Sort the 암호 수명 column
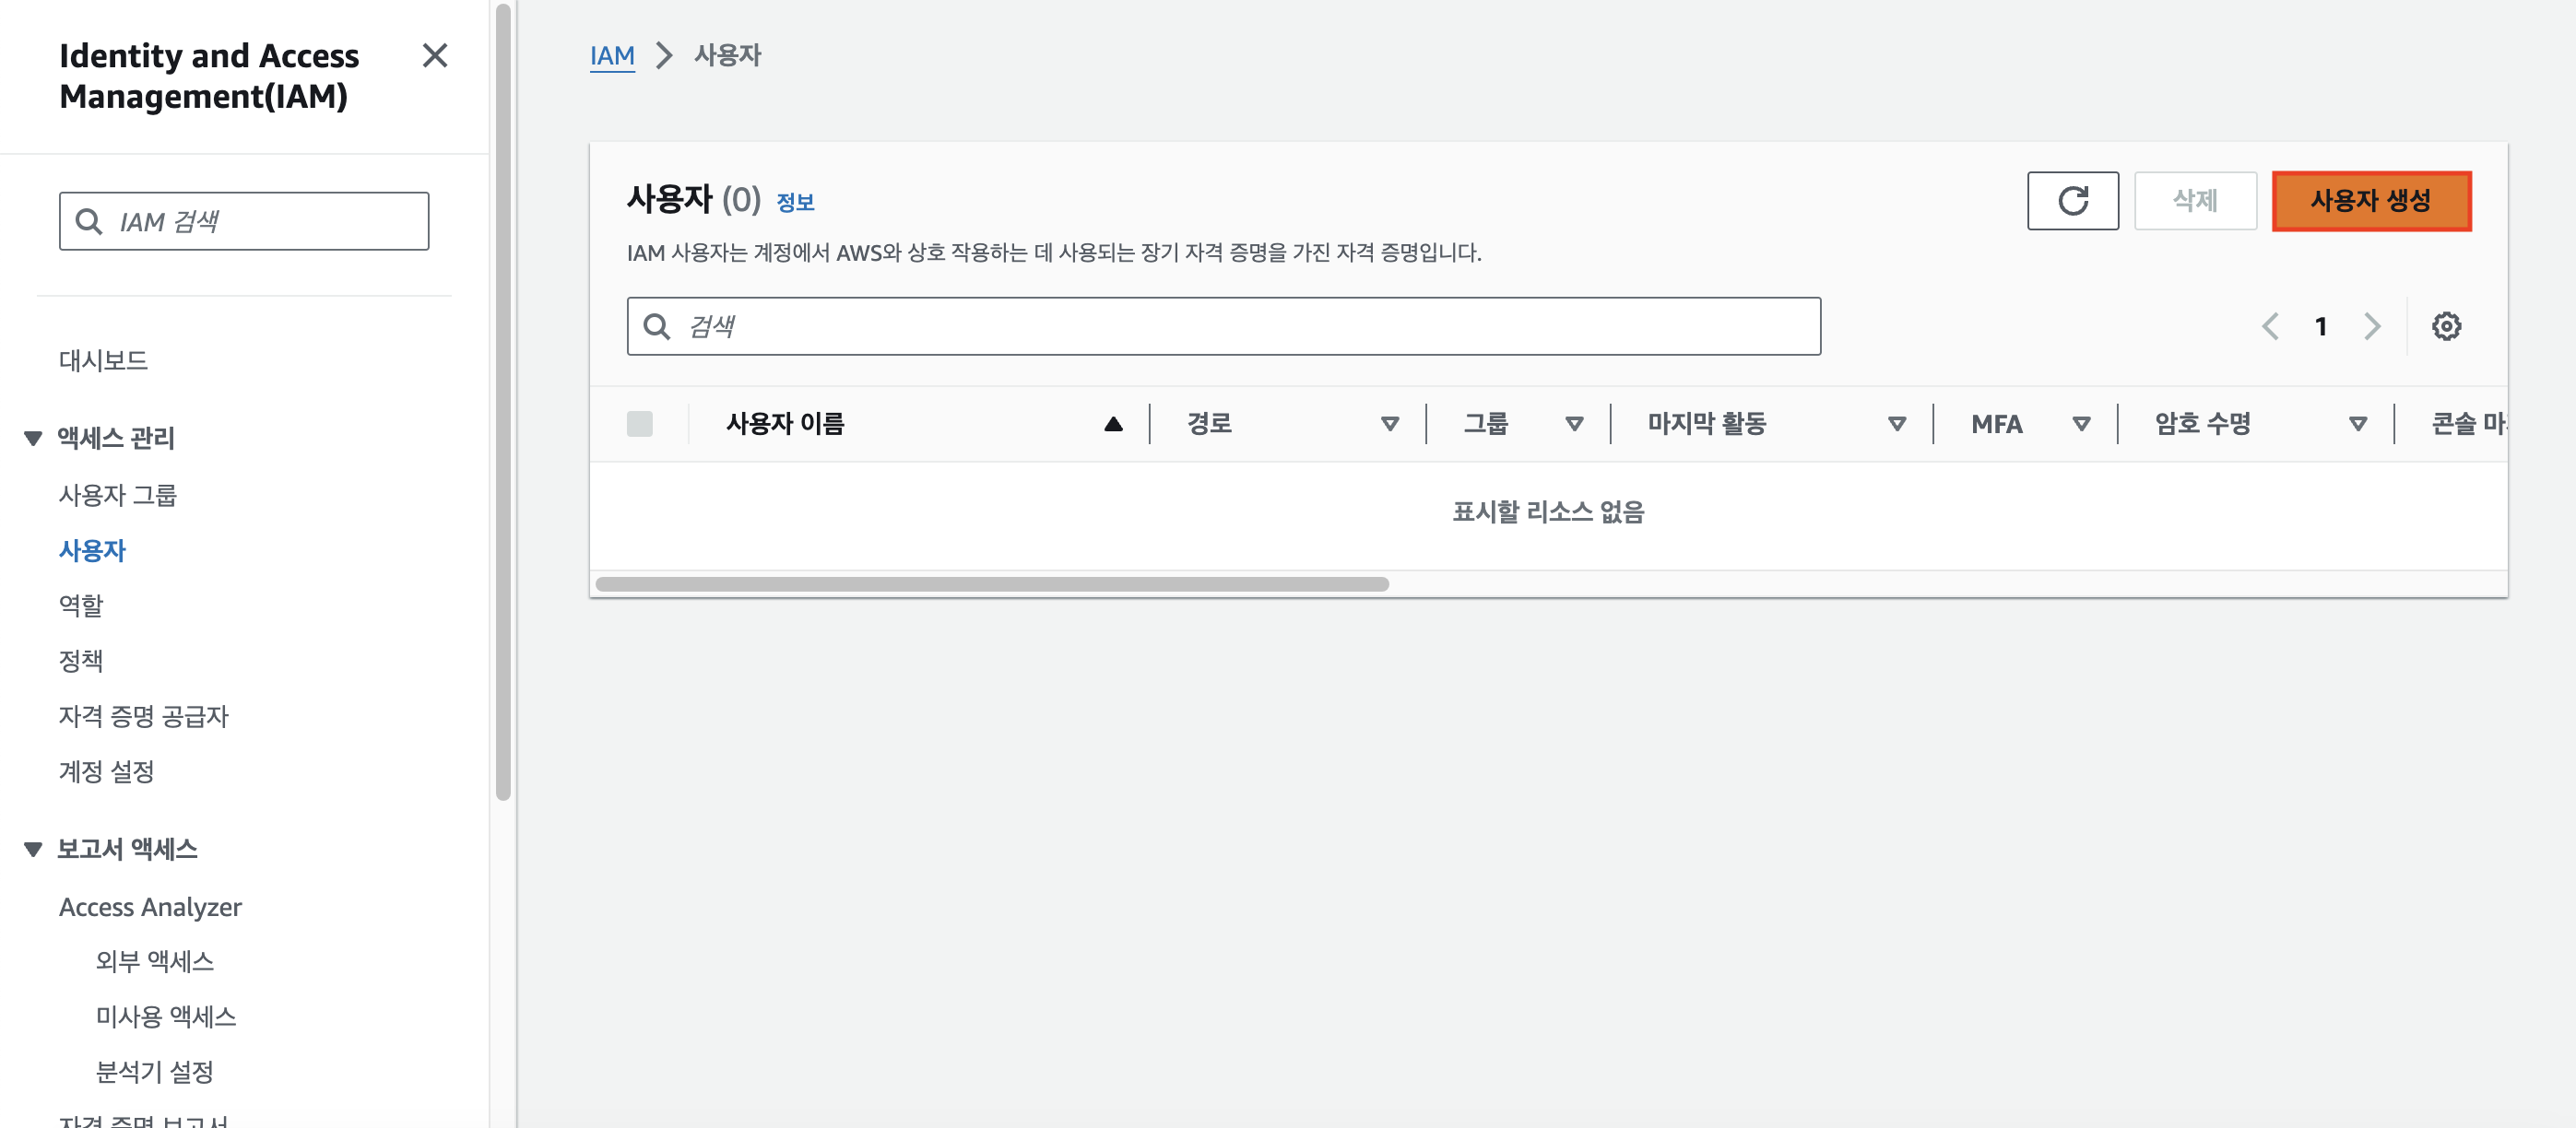 click(2357, 424)
